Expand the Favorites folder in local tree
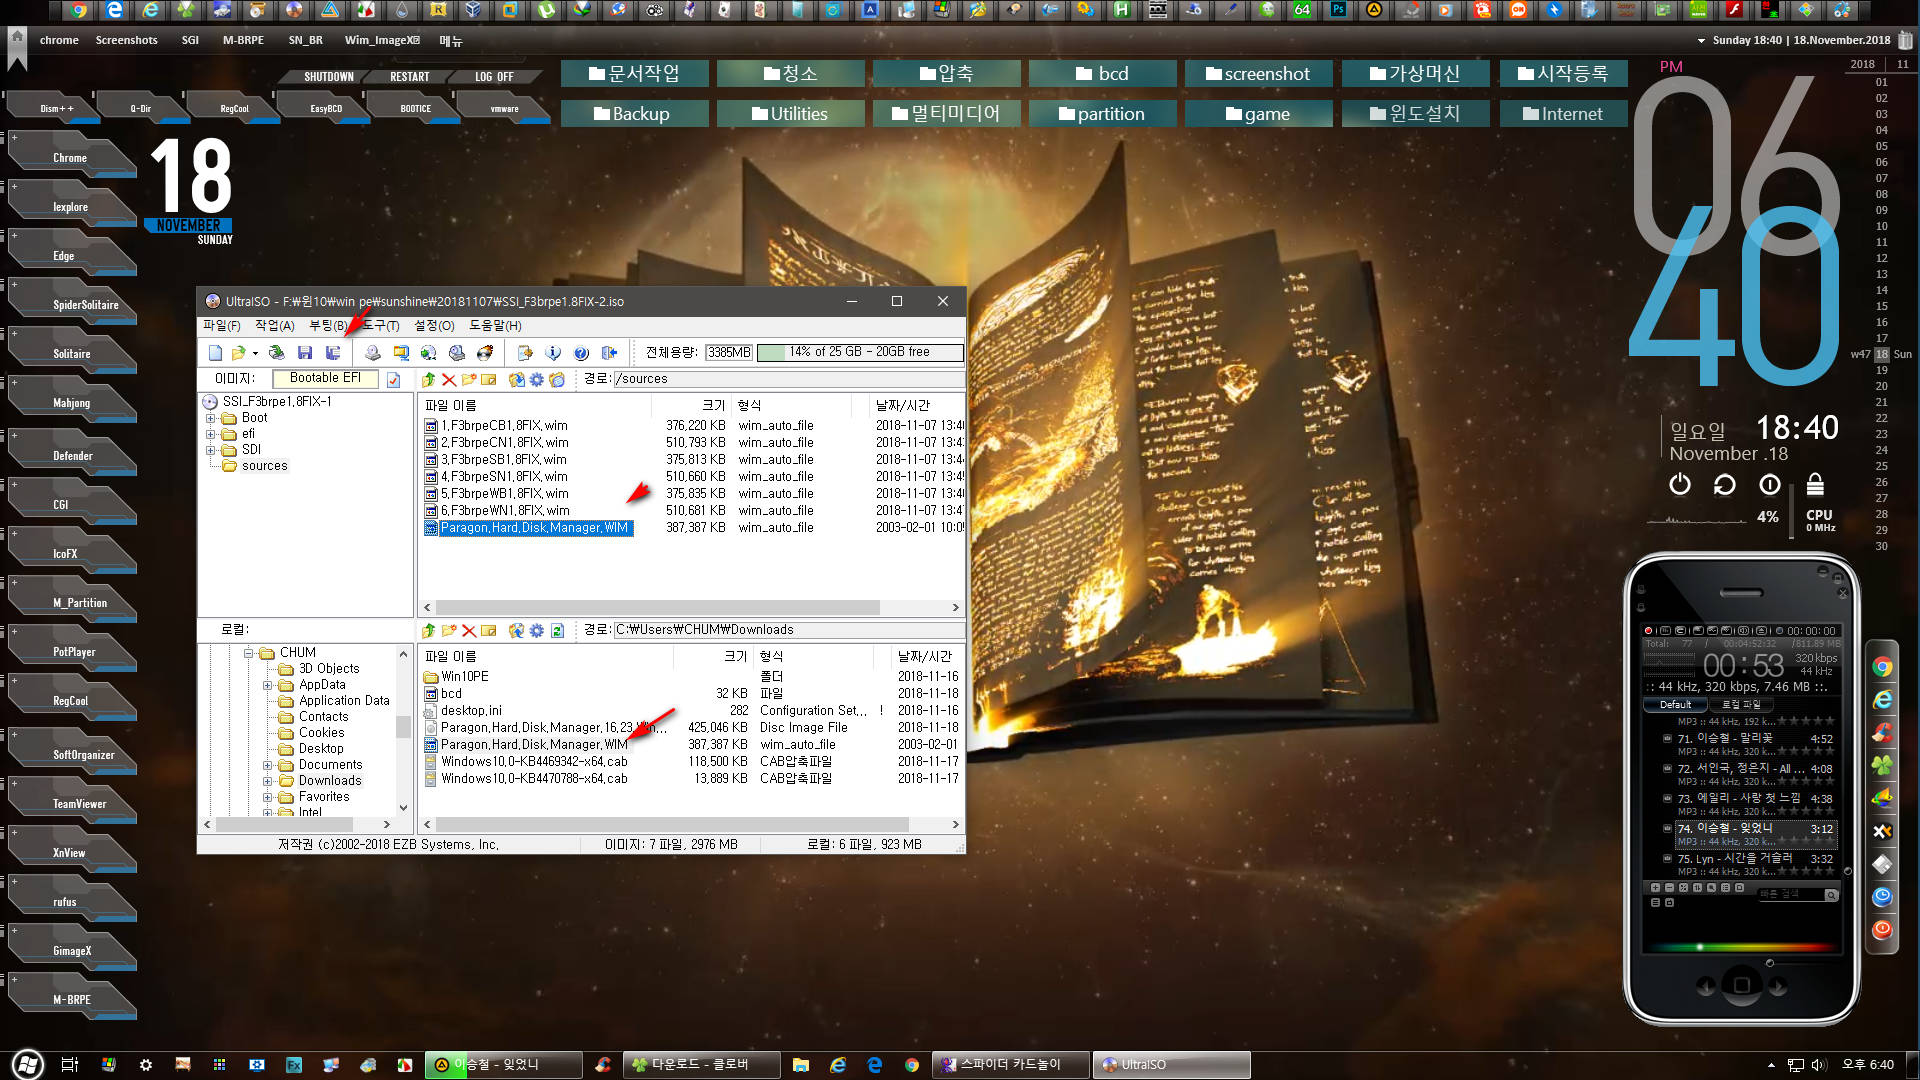The height and width of the screenshot is (1080, 1920). coord(267,797)
